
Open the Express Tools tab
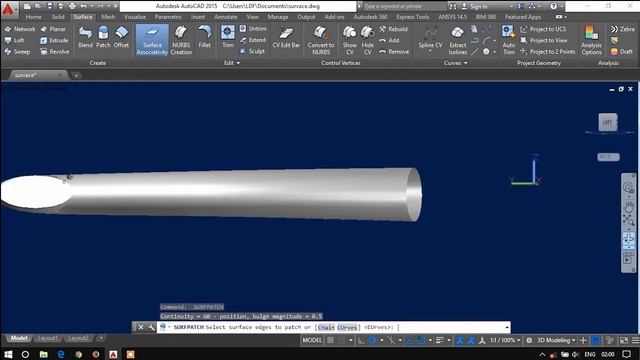click(413, 17)
